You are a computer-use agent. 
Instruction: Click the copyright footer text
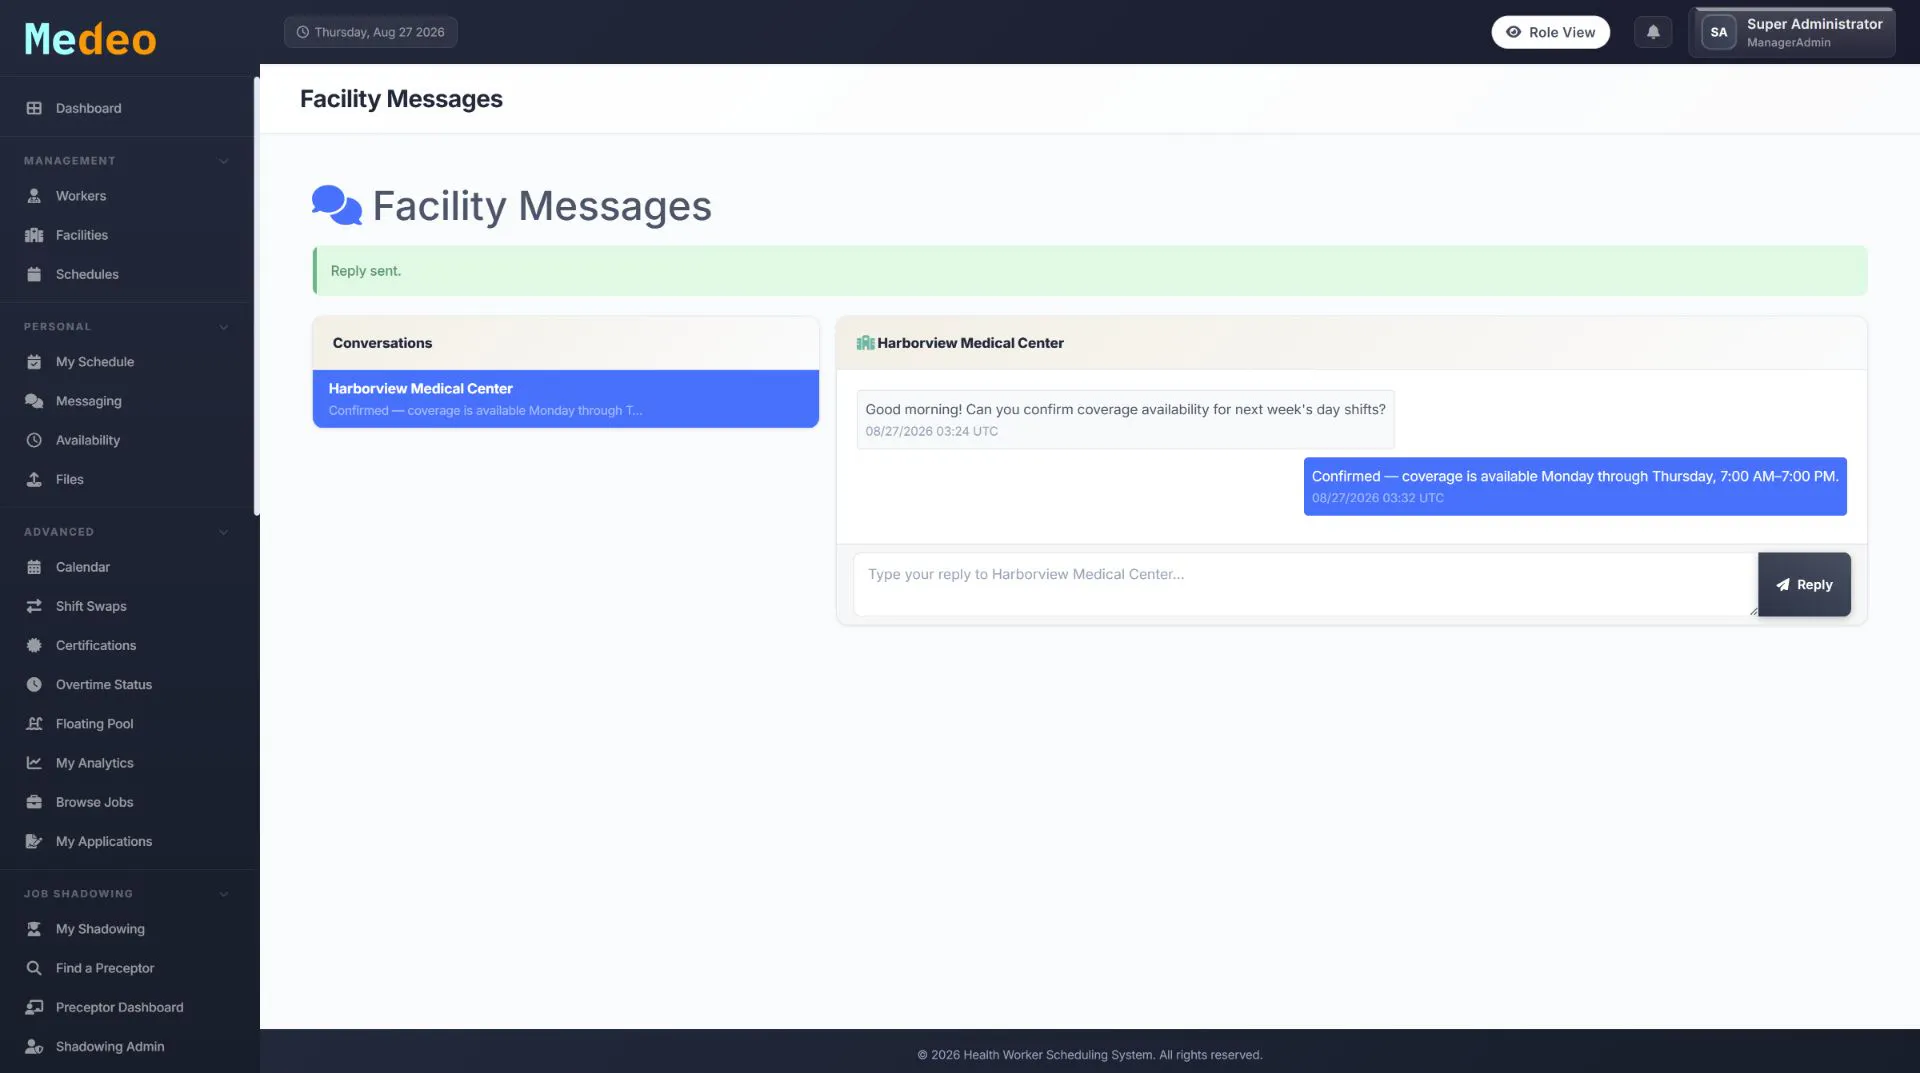(x=1090, y=1055)
